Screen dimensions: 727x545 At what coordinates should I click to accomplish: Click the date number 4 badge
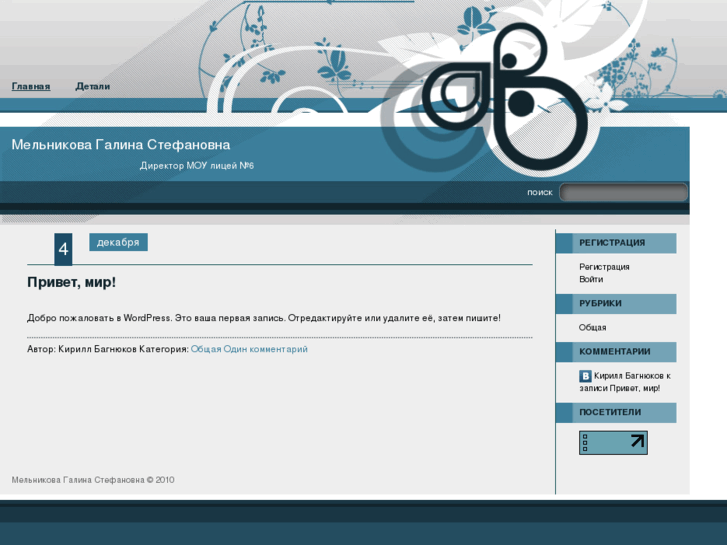click(x=63, y=249)
